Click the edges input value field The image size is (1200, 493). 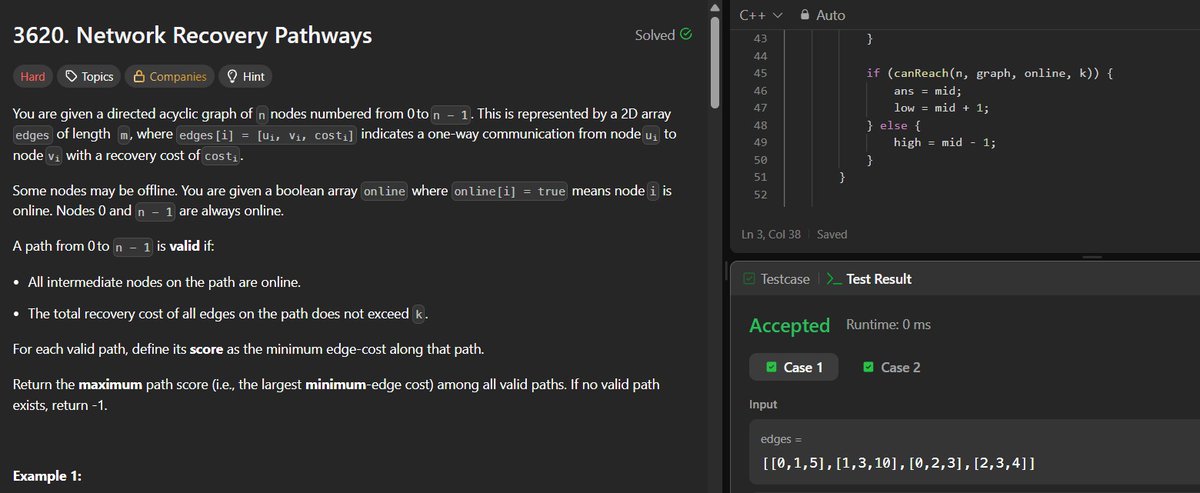click(975, 452)
